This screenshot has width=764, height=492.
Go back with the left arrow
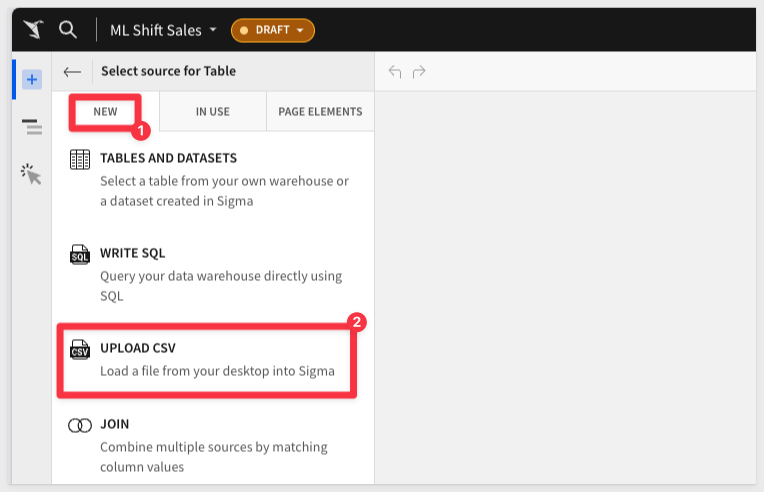pos(72,72)
